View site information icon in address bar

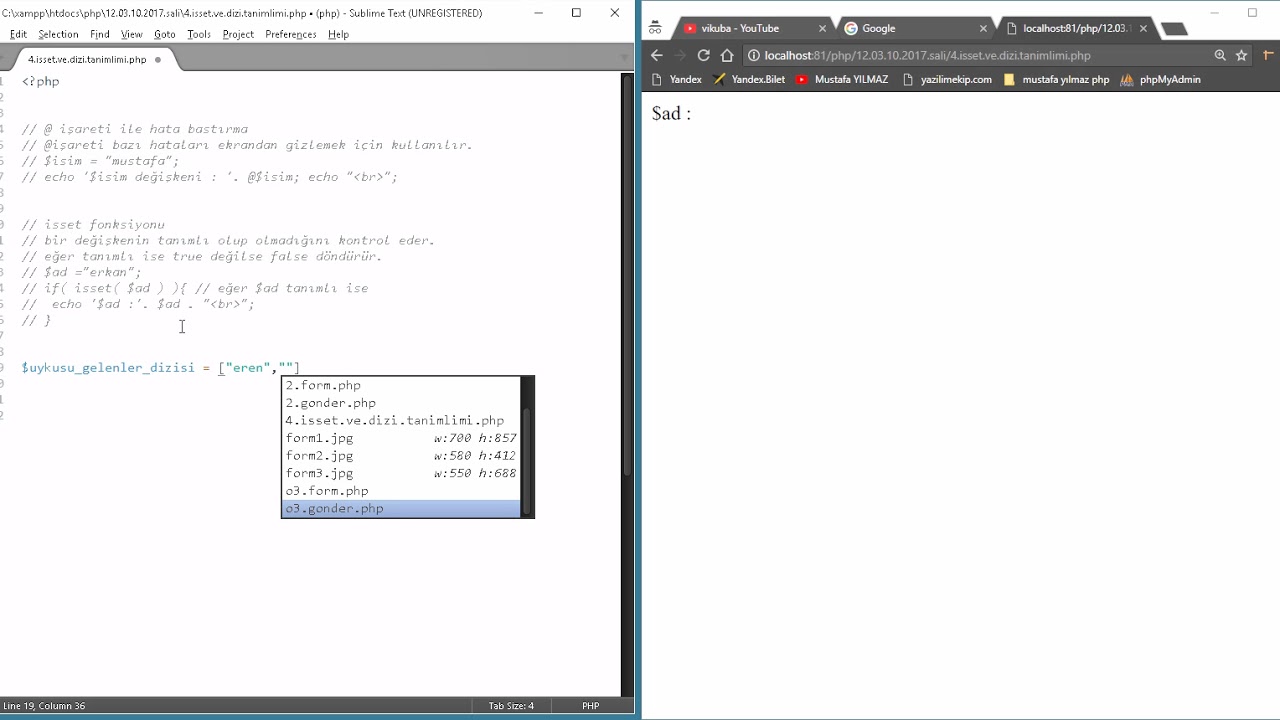(754, 55)
